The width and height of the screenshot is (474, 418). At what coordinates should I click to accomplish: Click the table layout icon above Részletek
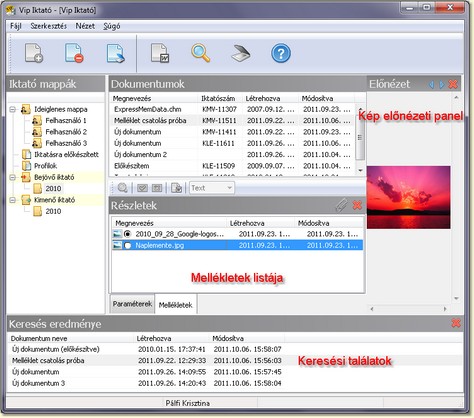pos(157,188)
